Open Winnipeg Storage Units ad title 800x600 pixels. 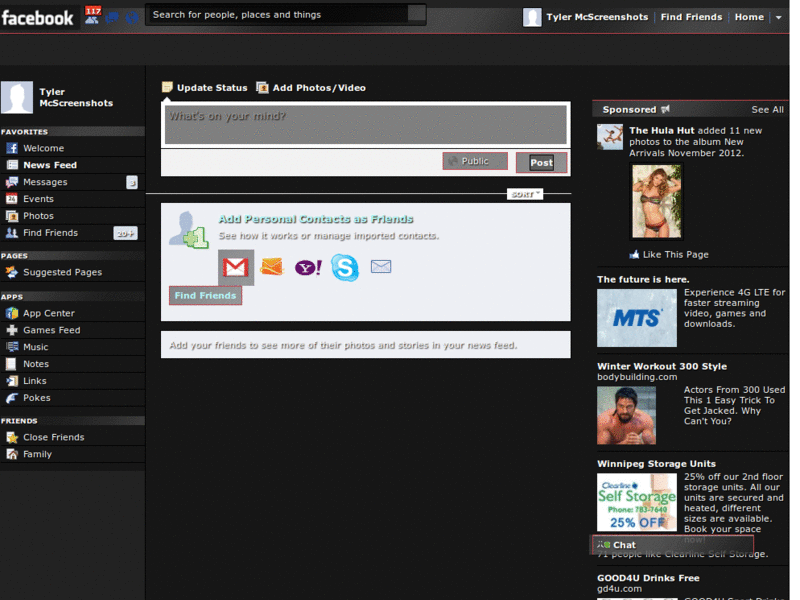point(656,464)
